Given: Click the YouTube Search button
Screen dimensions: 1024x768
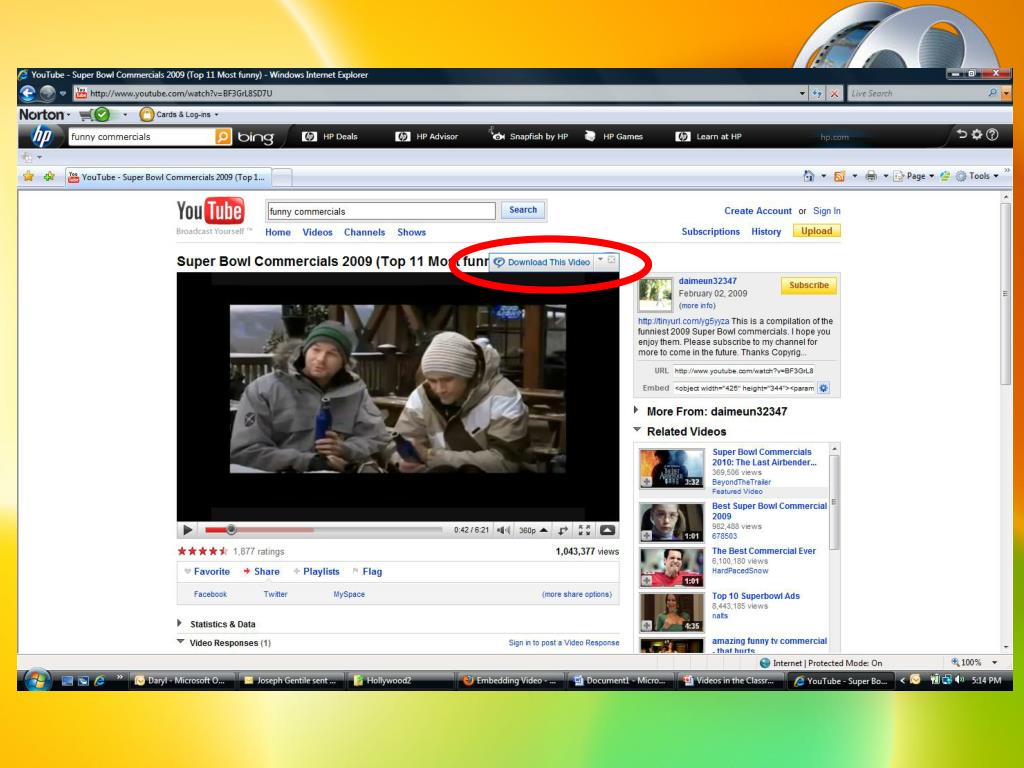Looking at the screenshot, I should pos(523,210).
